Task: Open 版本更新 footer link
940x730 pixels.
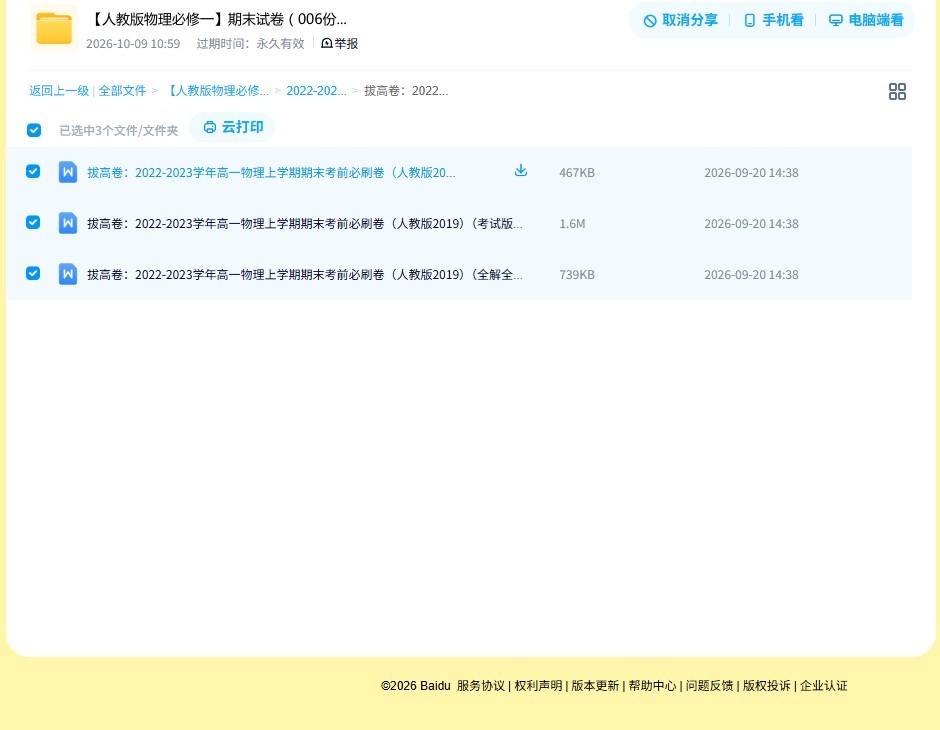Action: [595, 686]
